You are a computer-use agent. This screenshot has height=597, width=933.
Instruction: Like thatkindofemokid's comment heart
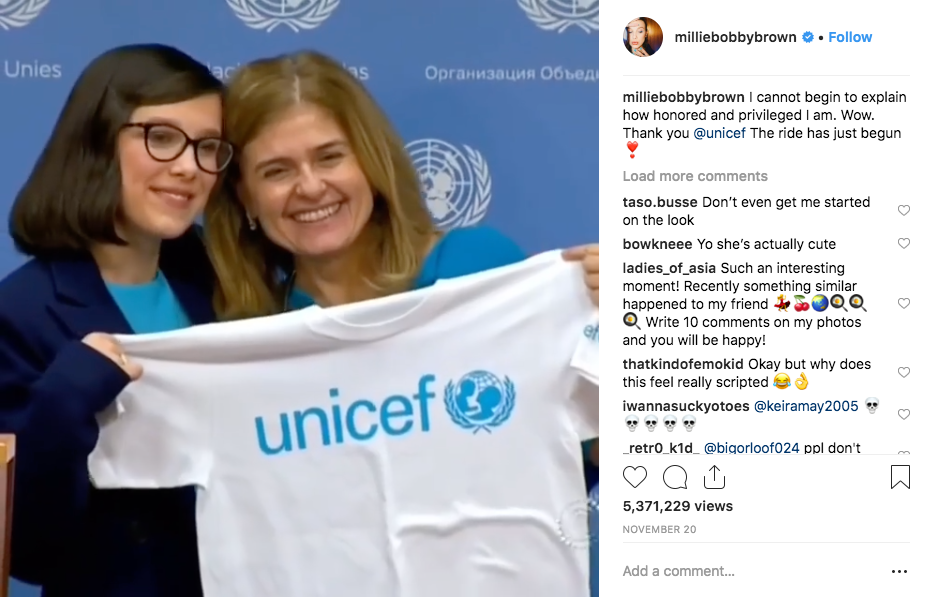(903, 372)
